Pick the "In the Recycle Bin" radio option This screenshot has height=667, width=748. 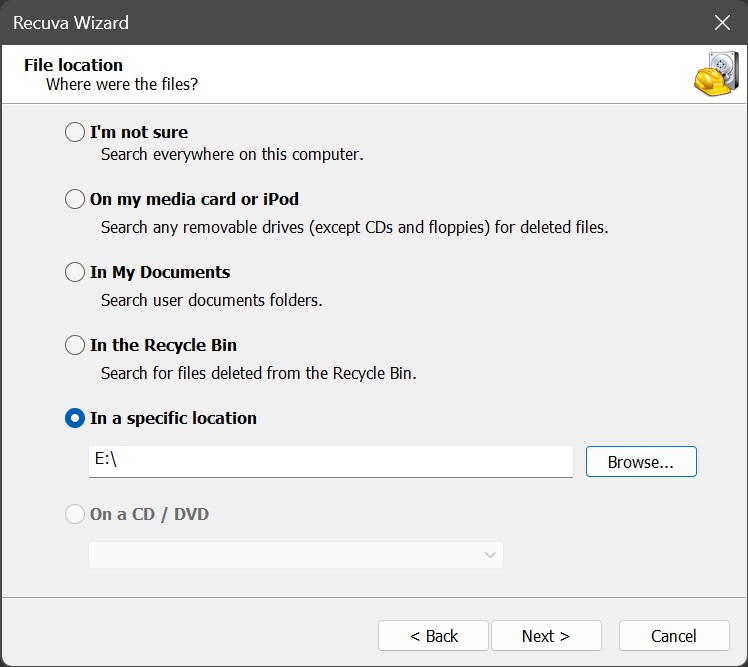tap(75, 345)
